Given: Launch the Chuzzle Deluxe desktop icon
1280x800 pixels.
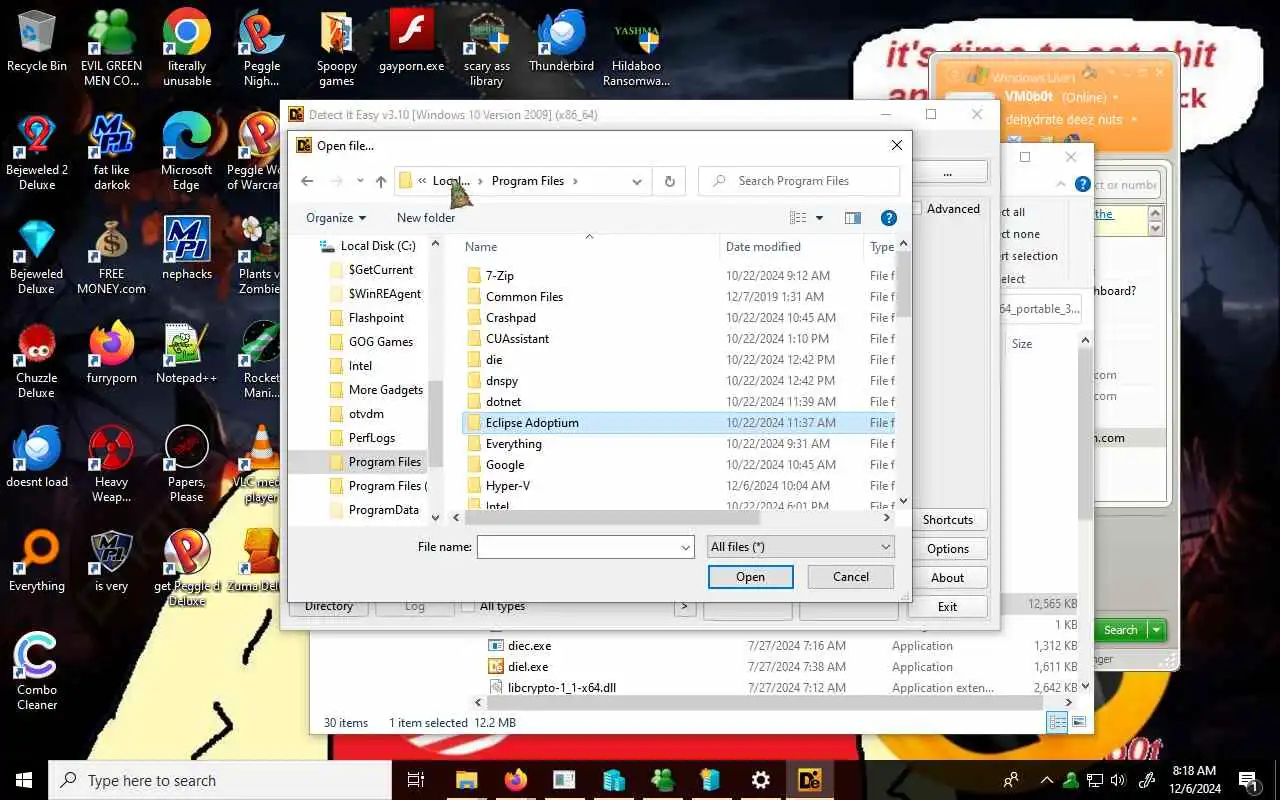Looking at the screenshot, I should [37, 360].
